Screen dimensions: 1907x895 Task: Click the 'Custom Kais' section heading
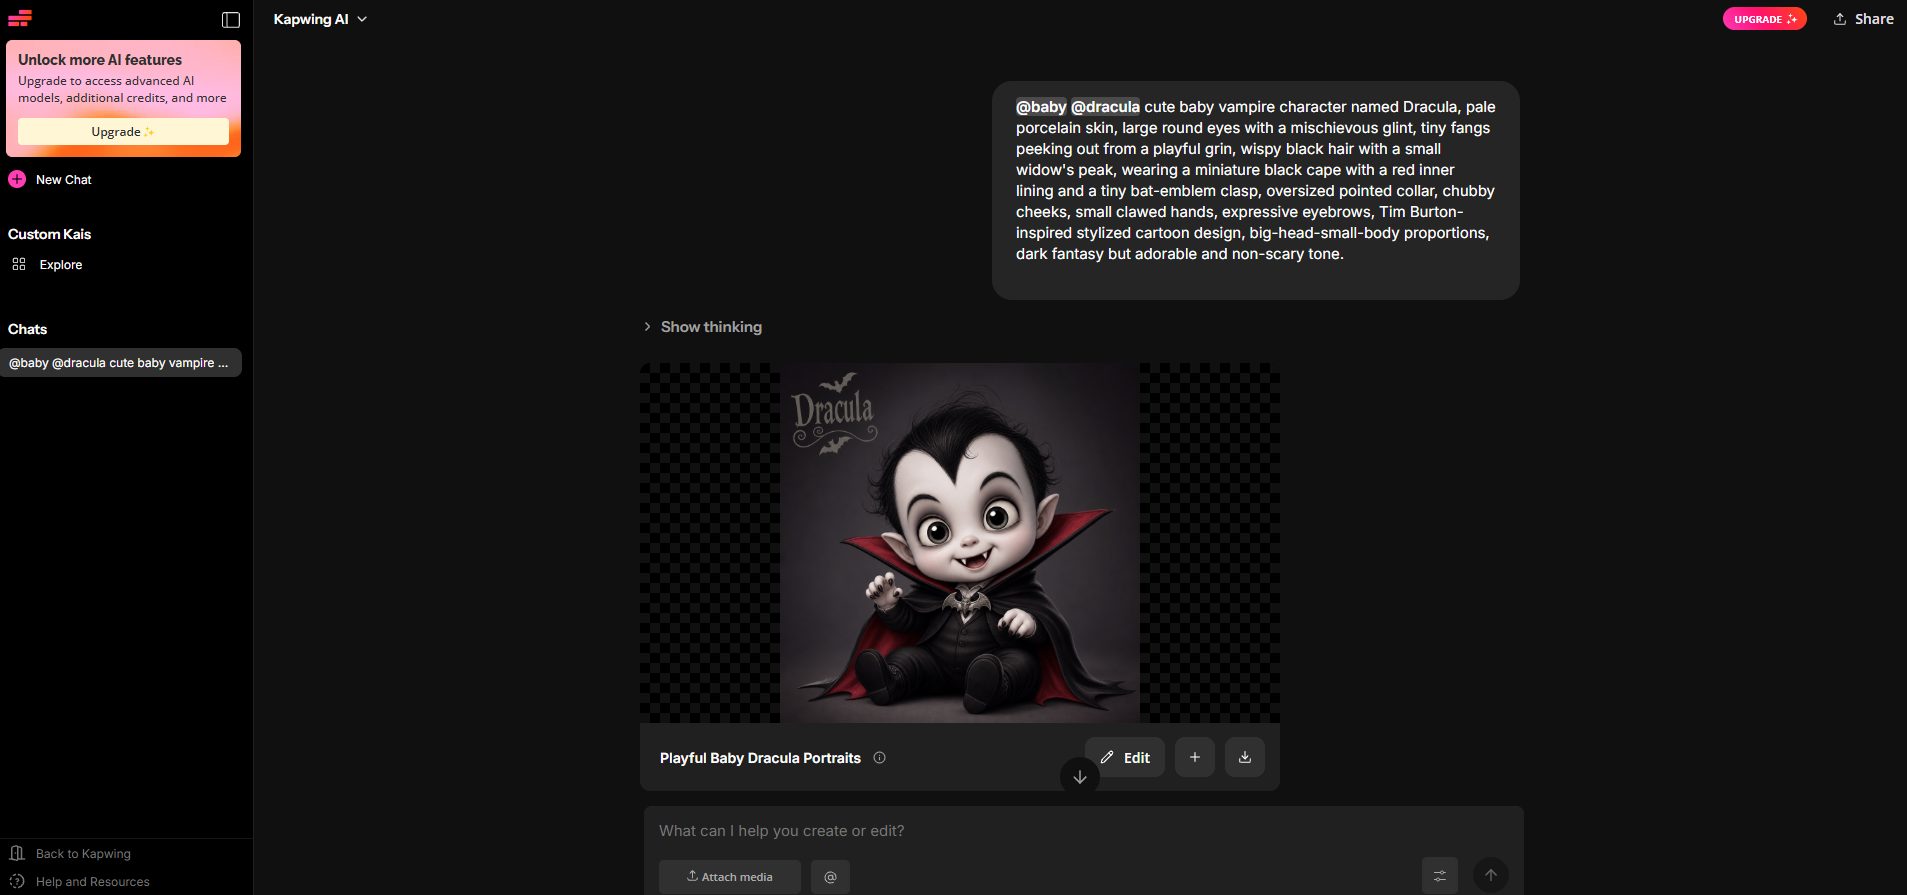click(x=50, y=234)
